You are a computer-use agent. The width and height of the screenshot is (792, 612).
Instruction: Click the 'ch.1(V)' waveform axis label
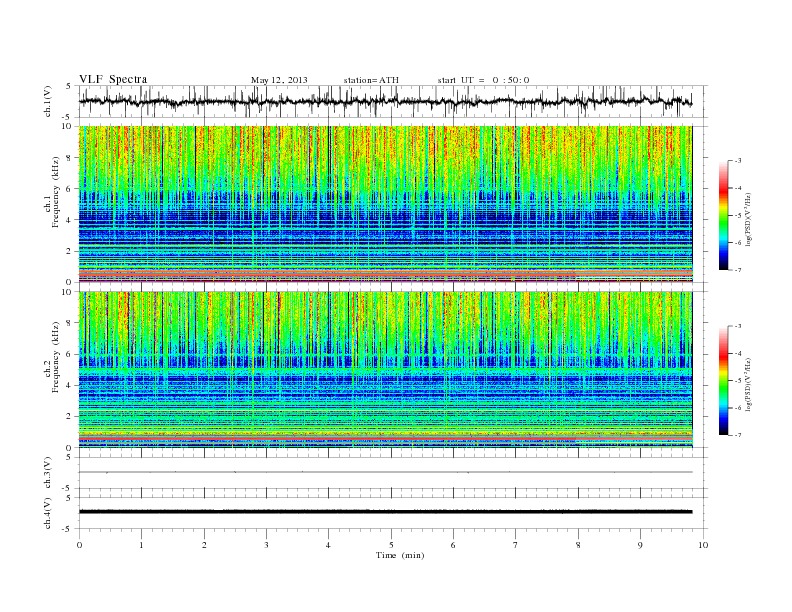[x=47, y=101]
